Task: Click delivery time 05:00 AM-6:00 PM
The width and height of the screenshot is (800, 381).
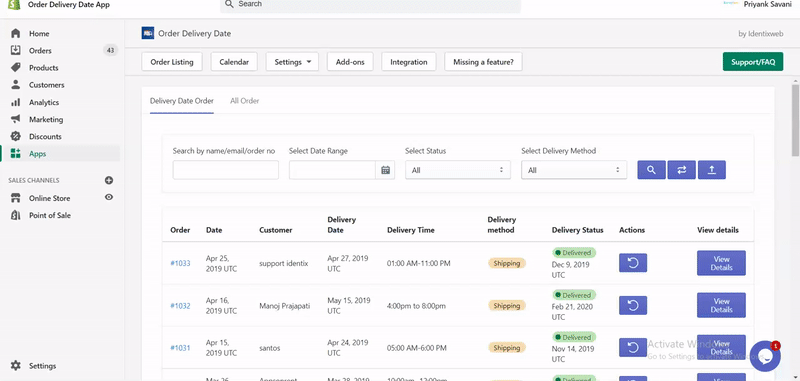Action: (x=417, y=348)
